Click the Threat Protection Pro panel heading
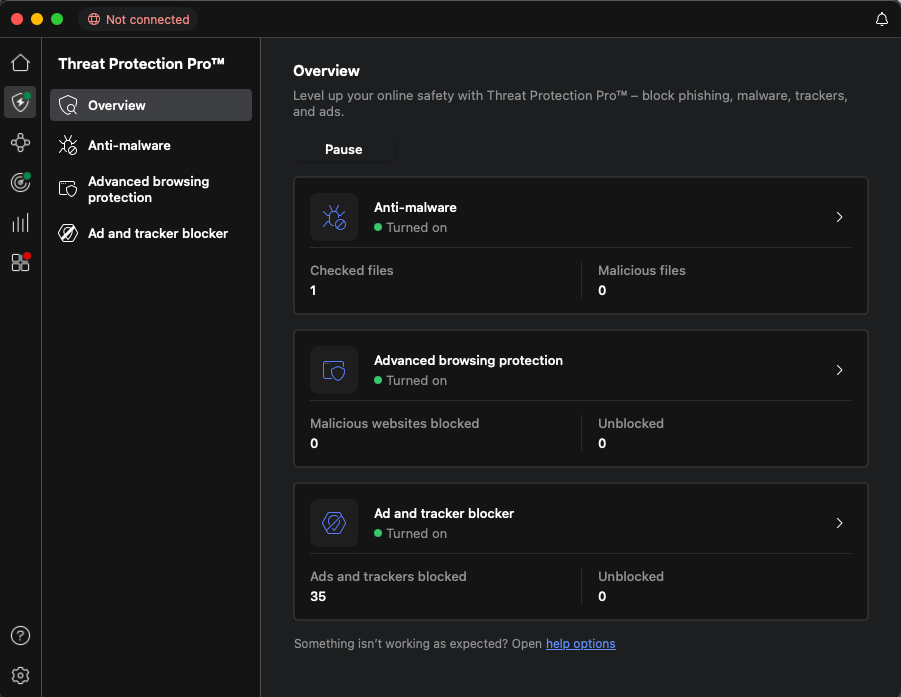The height and width of the screenshot is (697, 901). [x=141, y=64]
